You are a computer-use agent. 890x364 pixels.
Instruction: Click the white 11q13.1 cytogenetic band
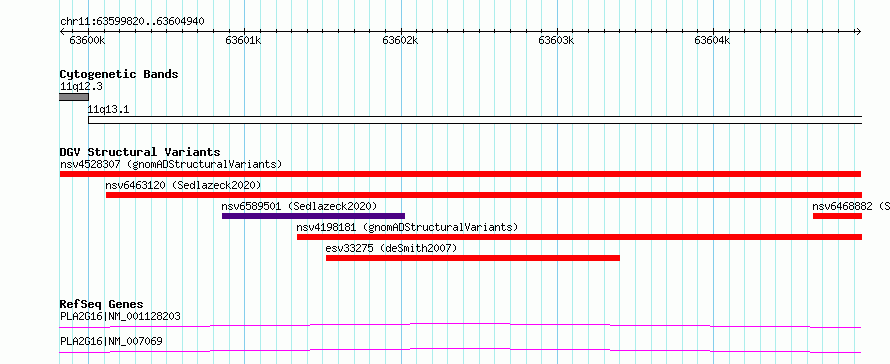(475, 120)
